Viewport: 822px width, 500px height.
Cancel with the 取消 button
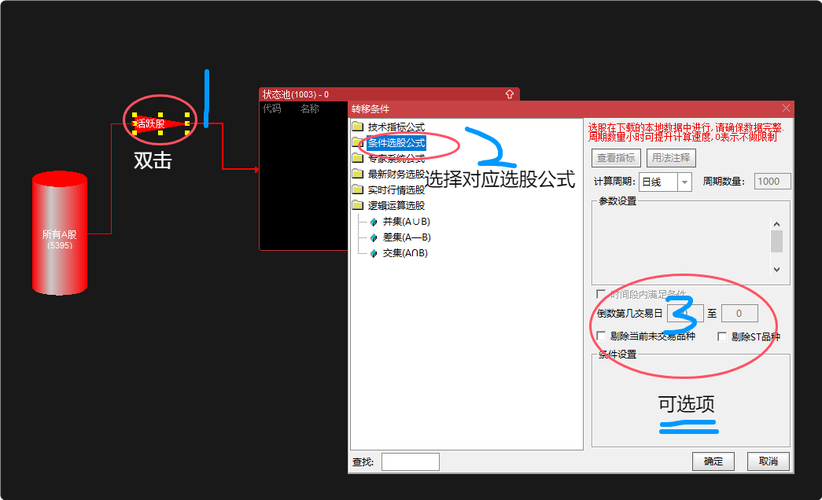click(x=768, y=461)
